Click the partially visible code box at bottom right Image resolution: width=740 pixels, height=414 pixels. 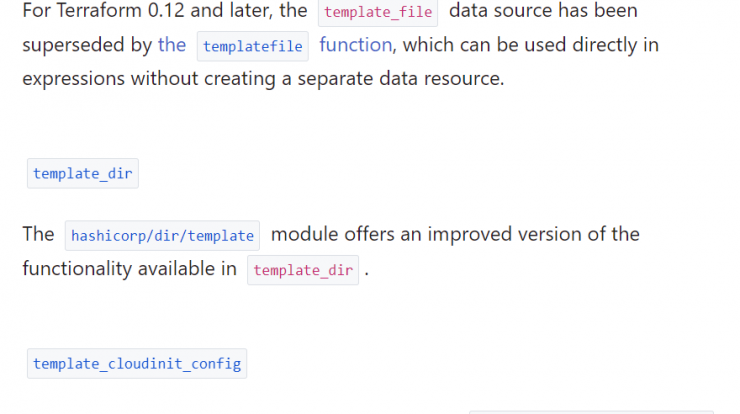tap(591, 412)
